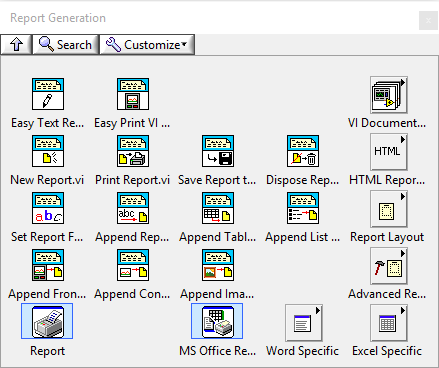Open the Customize dropdown menu
This screenshot has height=368, width=439.
click(147, 44)
